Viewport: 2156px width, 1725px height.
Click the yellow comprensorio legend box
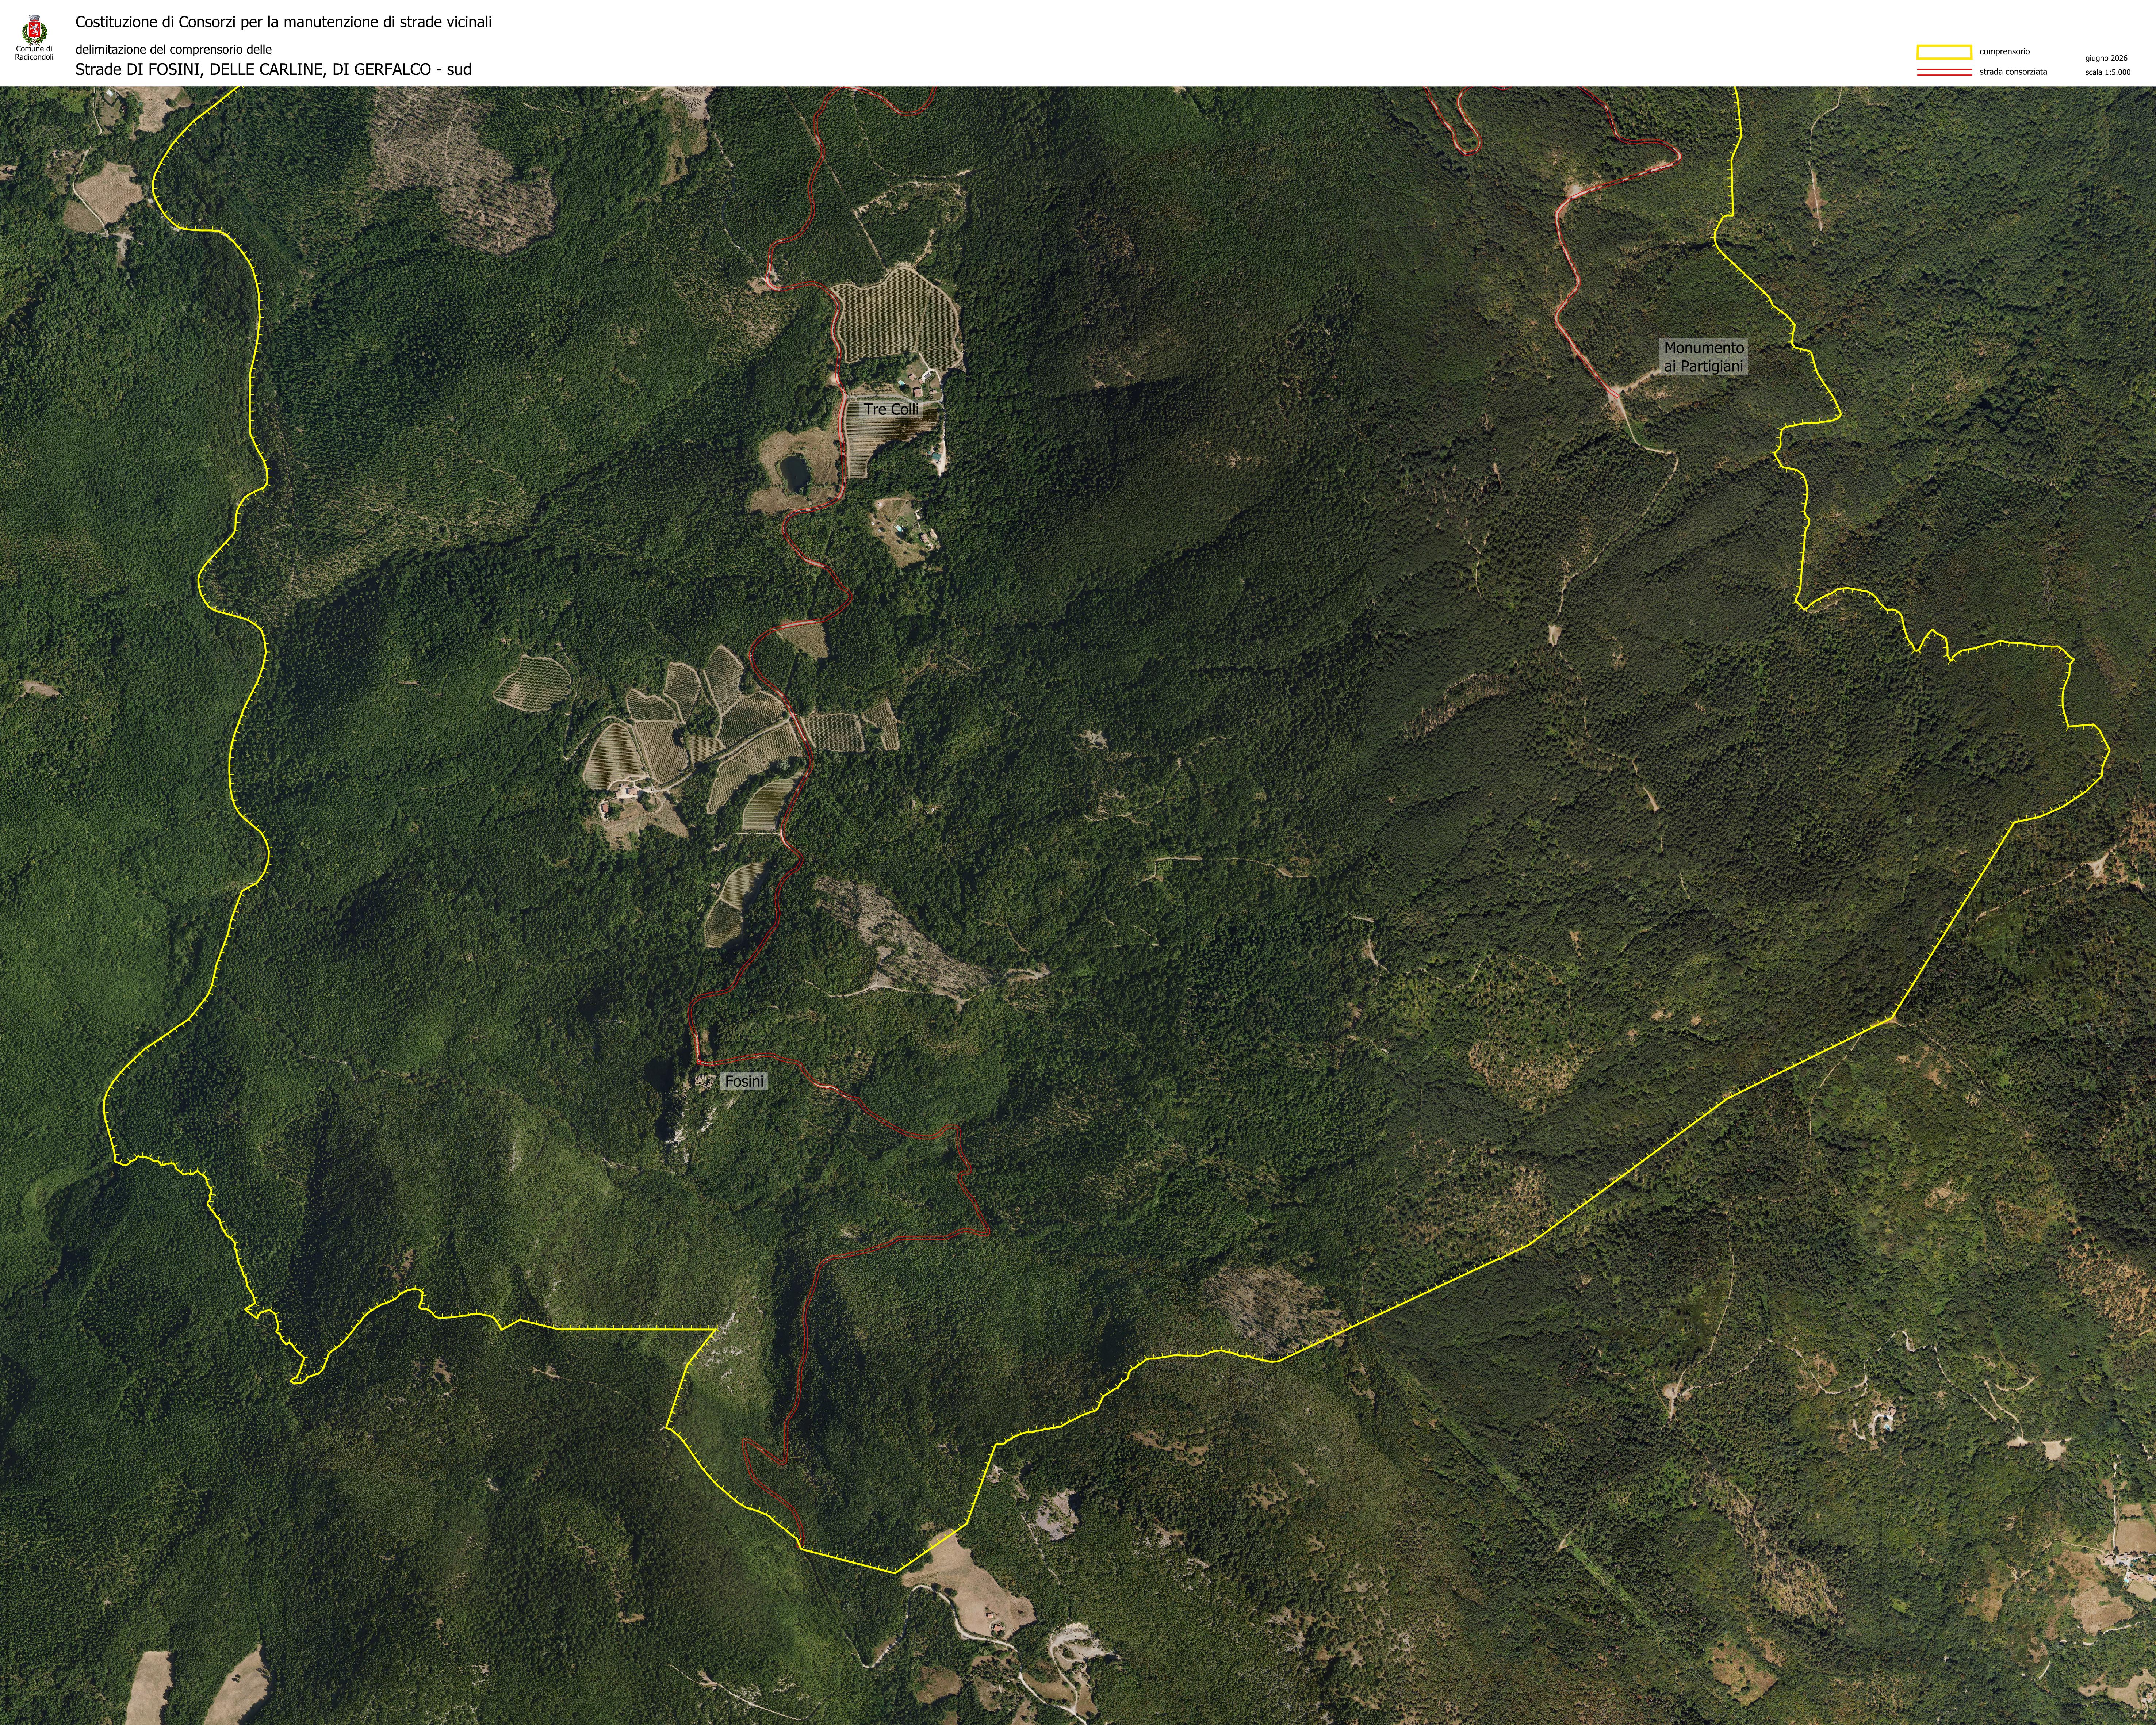coord(1943,52)
